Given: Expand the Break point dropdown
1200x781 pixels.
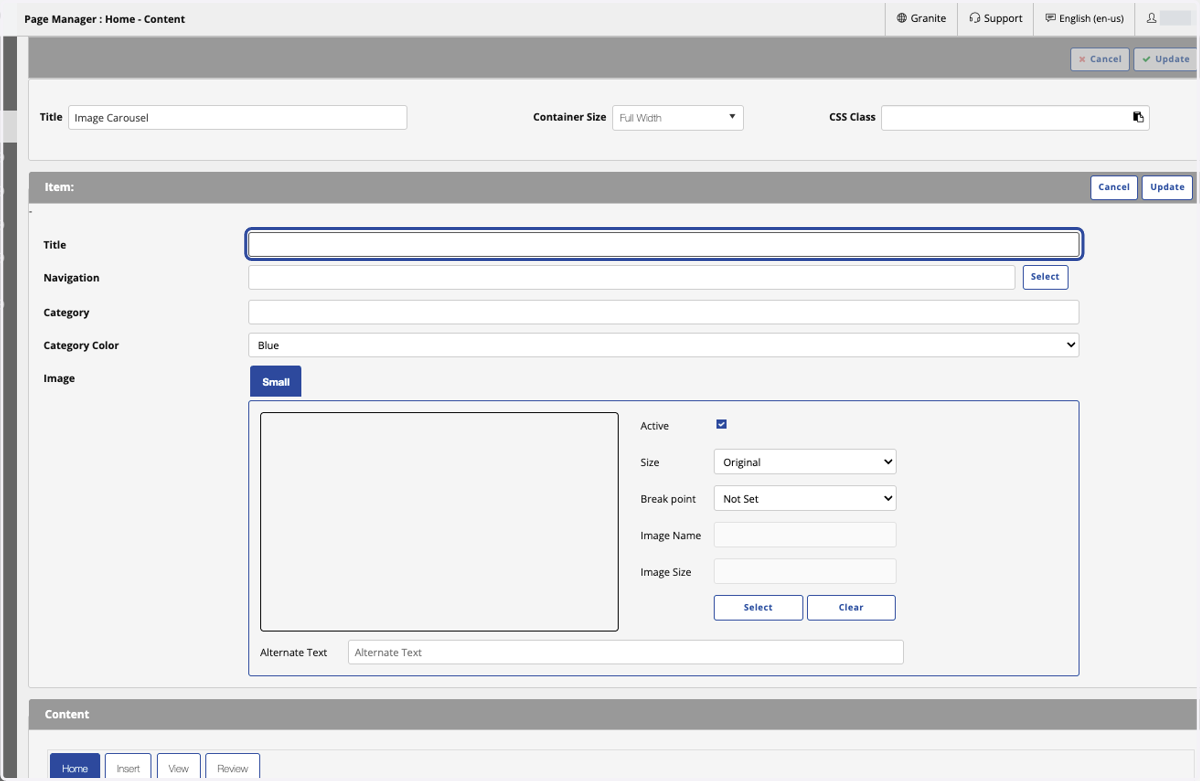Looking at the screenshot, I should tap(804, 498).
